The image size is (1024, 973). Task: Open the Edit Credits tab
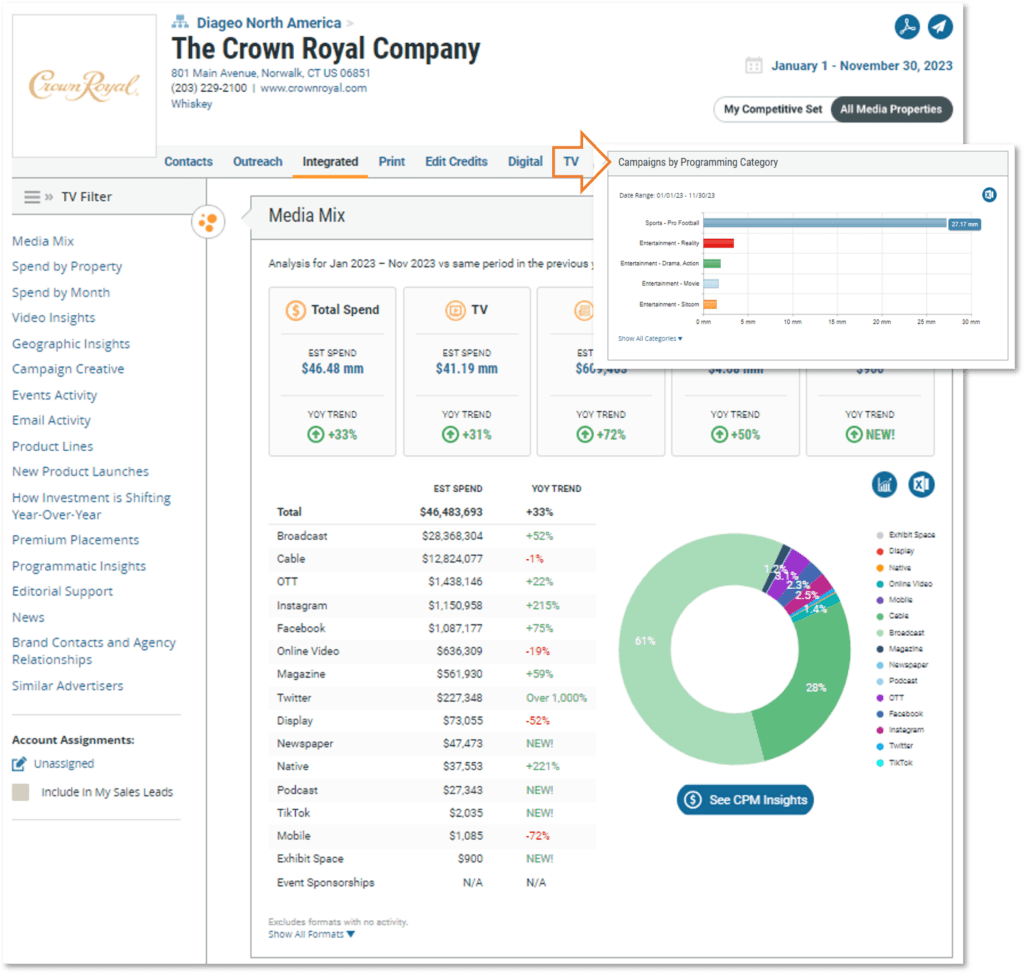[456, 161]
